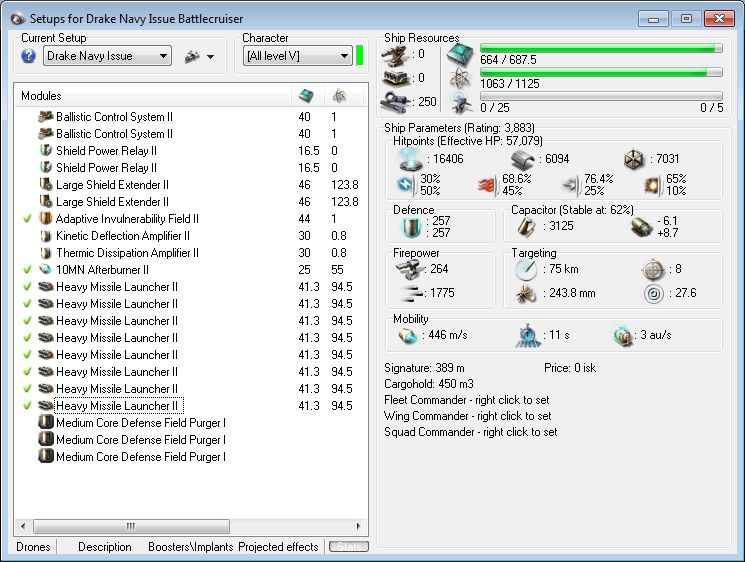
Task: Select the highlighted Heavy Missile Launcher II row
Action: coord(190,406)
